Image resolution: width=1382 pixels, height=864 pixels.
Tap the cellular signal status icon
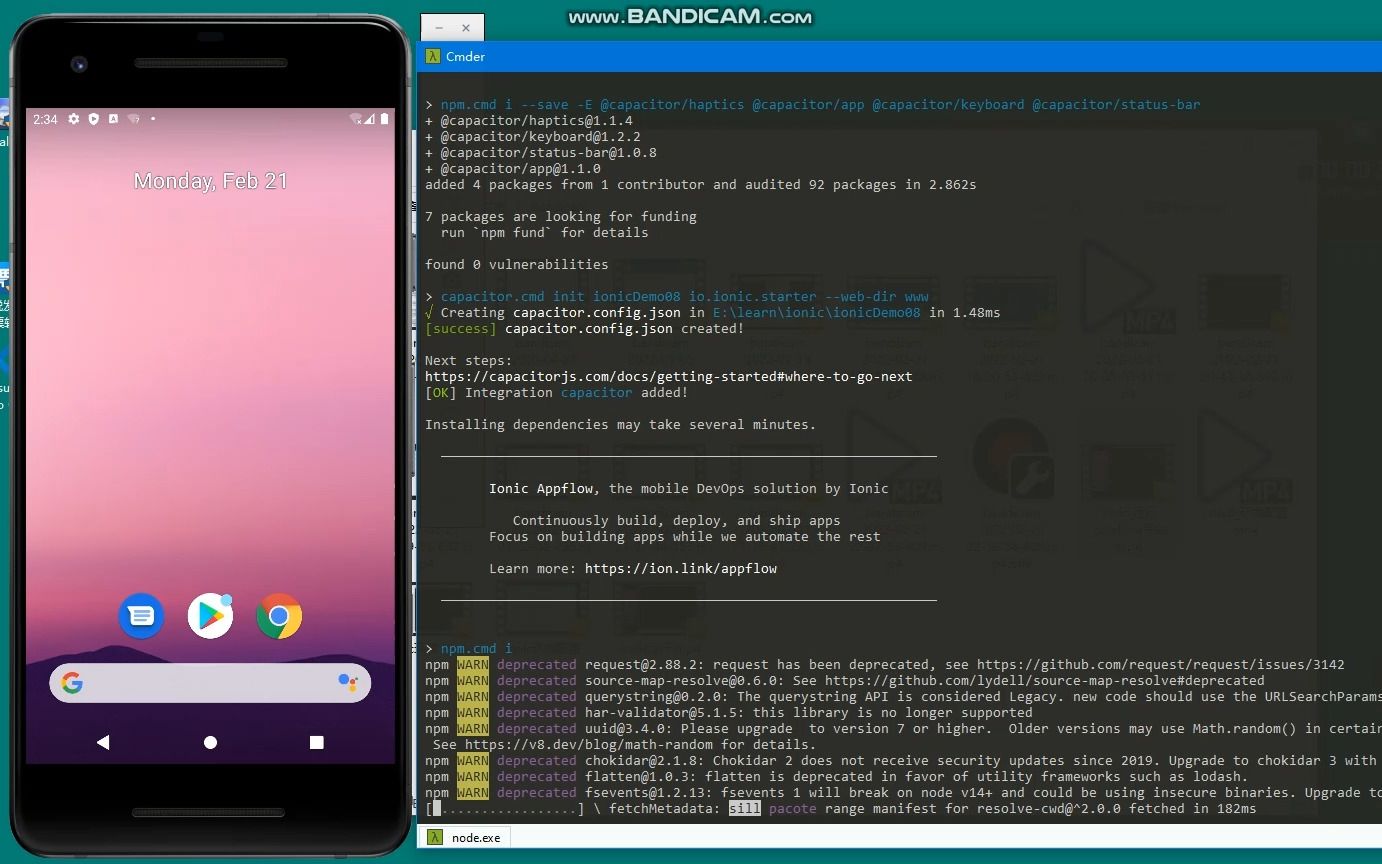click(370, 119)
